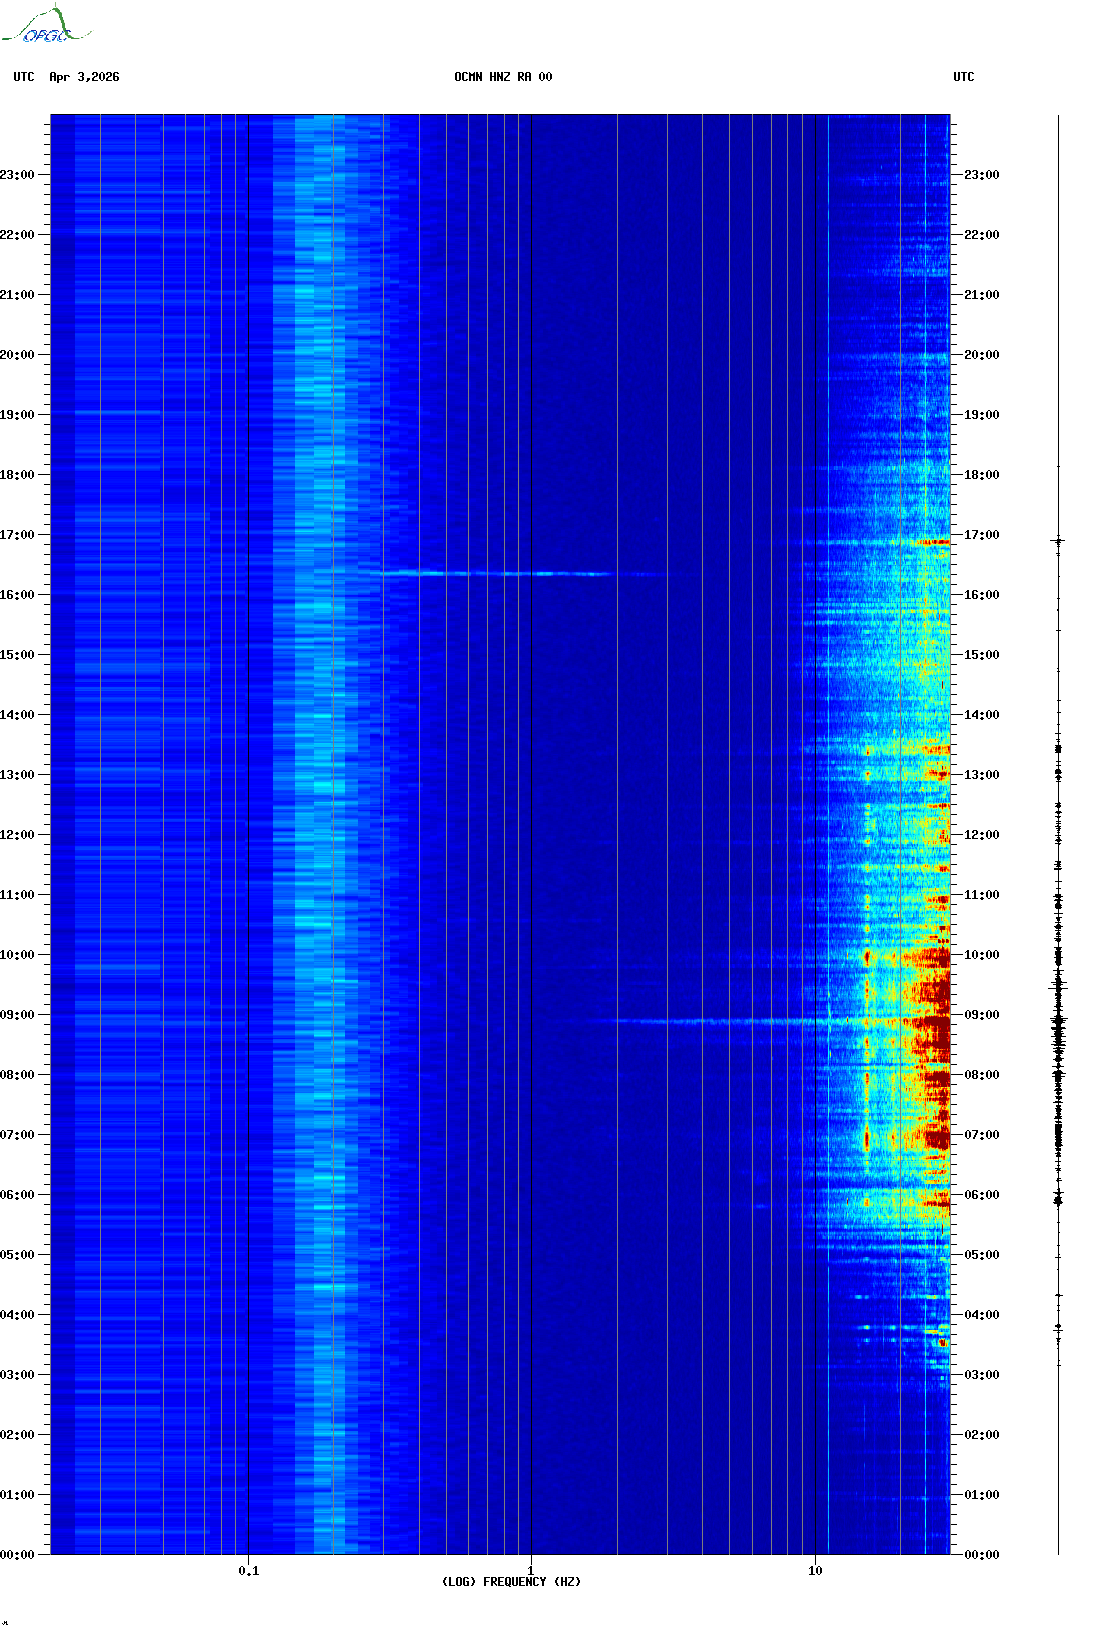Click the right axis '04:00' time label
The height and width of the screenshot is (1634, 1102).
click(x=981, y=1315)
